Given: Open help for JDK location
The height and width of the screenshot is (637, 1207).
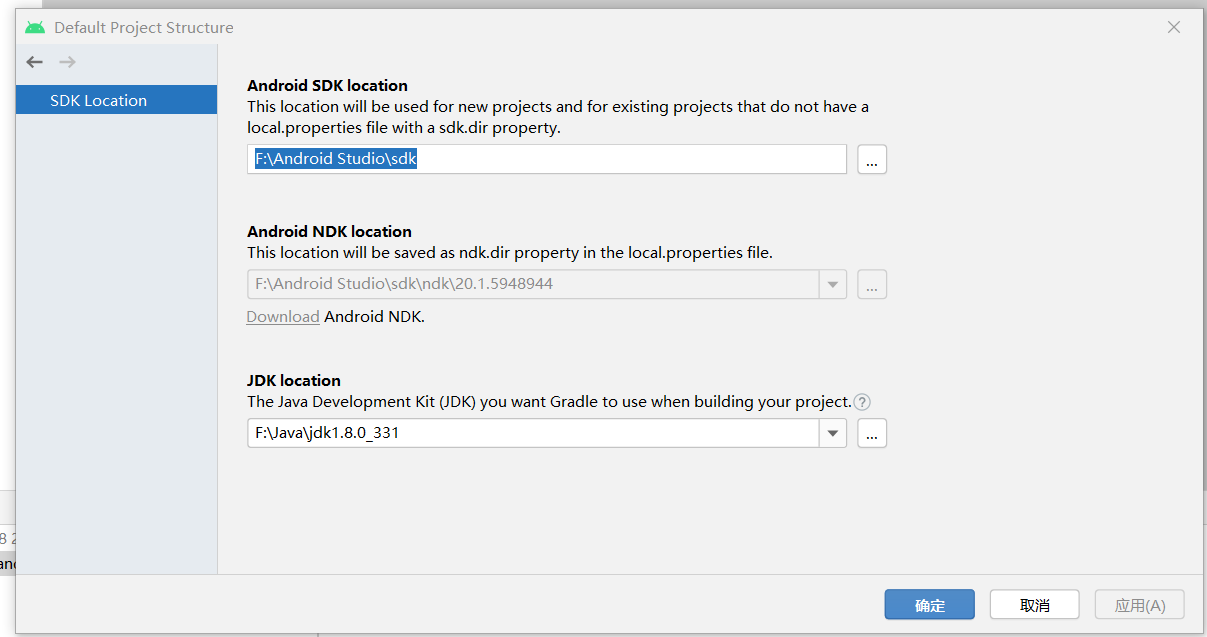Looking at the screenshot, I should tap(862, 402).
